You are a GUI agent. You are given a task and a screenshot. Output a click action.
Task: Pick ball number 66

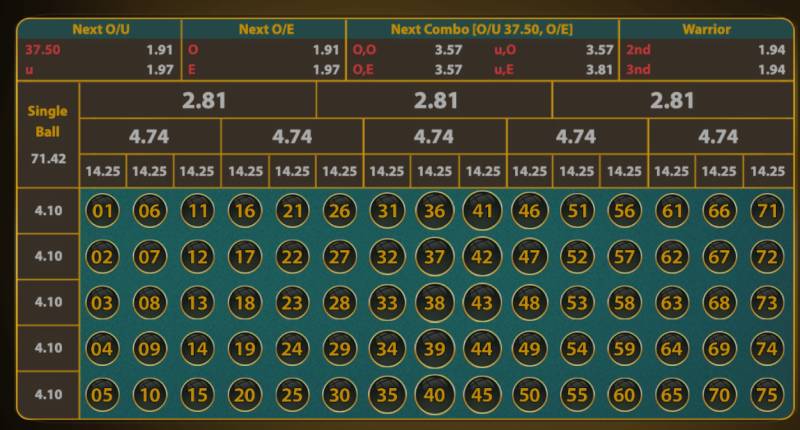coord(719,211)
